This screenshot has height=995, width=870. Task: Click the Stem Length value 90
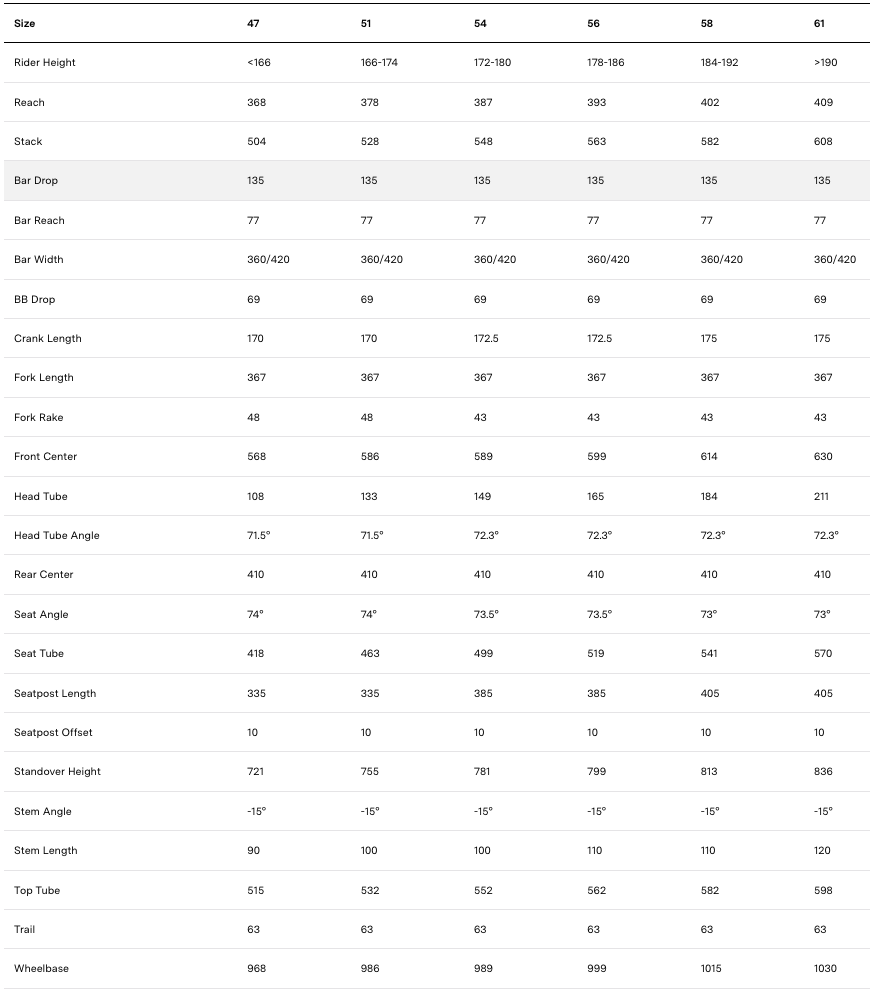pyautogui.click(x=253, y=851)
